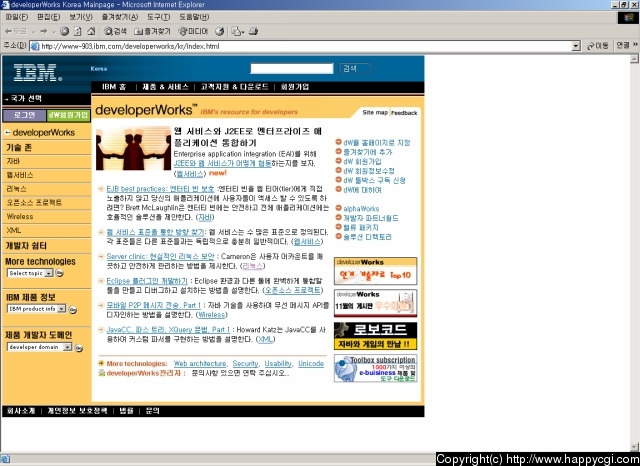Screen dimensions: 640x466
Task: Open the EJB best practices article link
Action: (160, 189)
